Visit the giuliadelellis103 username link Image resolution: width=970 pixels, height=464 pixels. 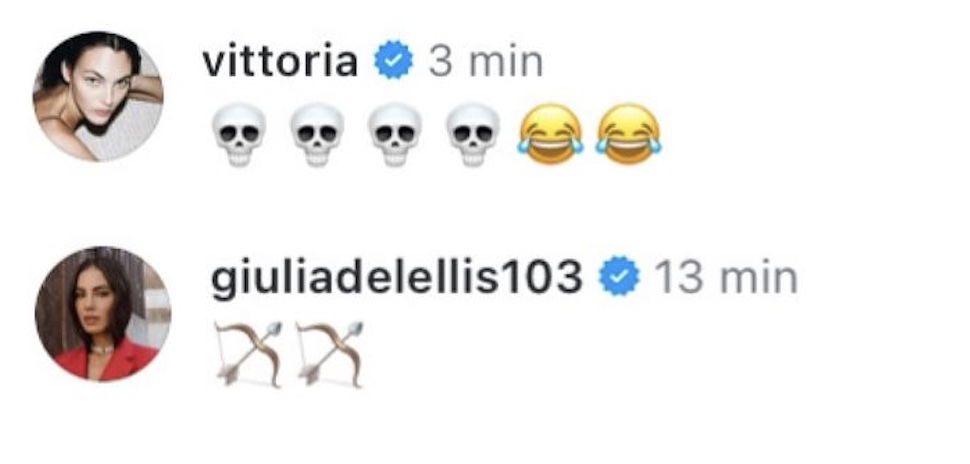coord(397,278)
